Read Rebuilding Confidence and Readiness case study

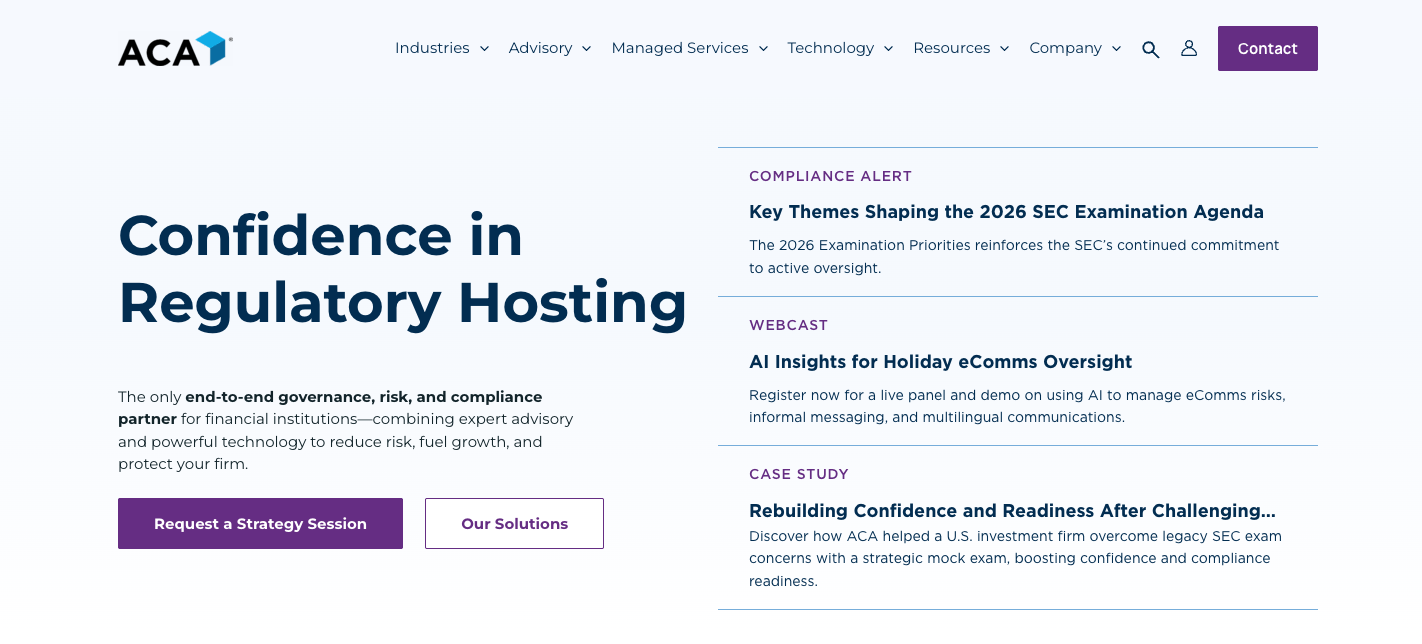[x=1012, y=511]
